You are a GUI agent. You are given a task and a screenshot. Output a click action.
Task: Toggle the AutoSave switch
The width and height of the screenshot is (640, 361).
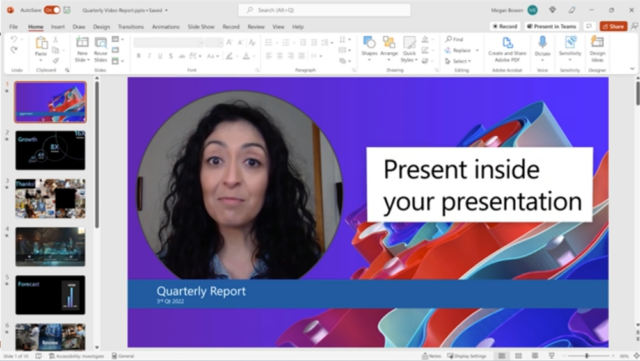coord(52,10)
